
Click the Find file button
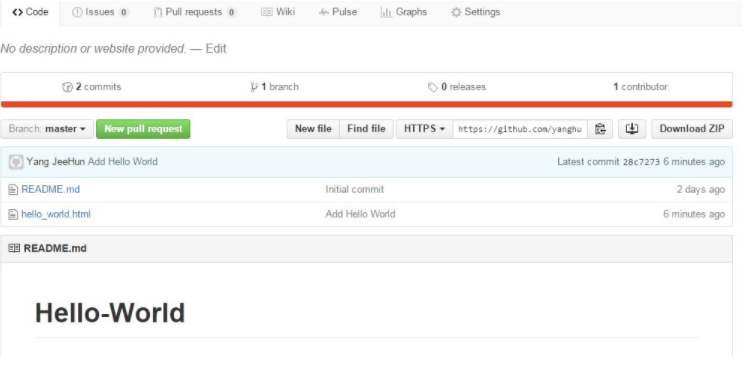pos(366,129)
